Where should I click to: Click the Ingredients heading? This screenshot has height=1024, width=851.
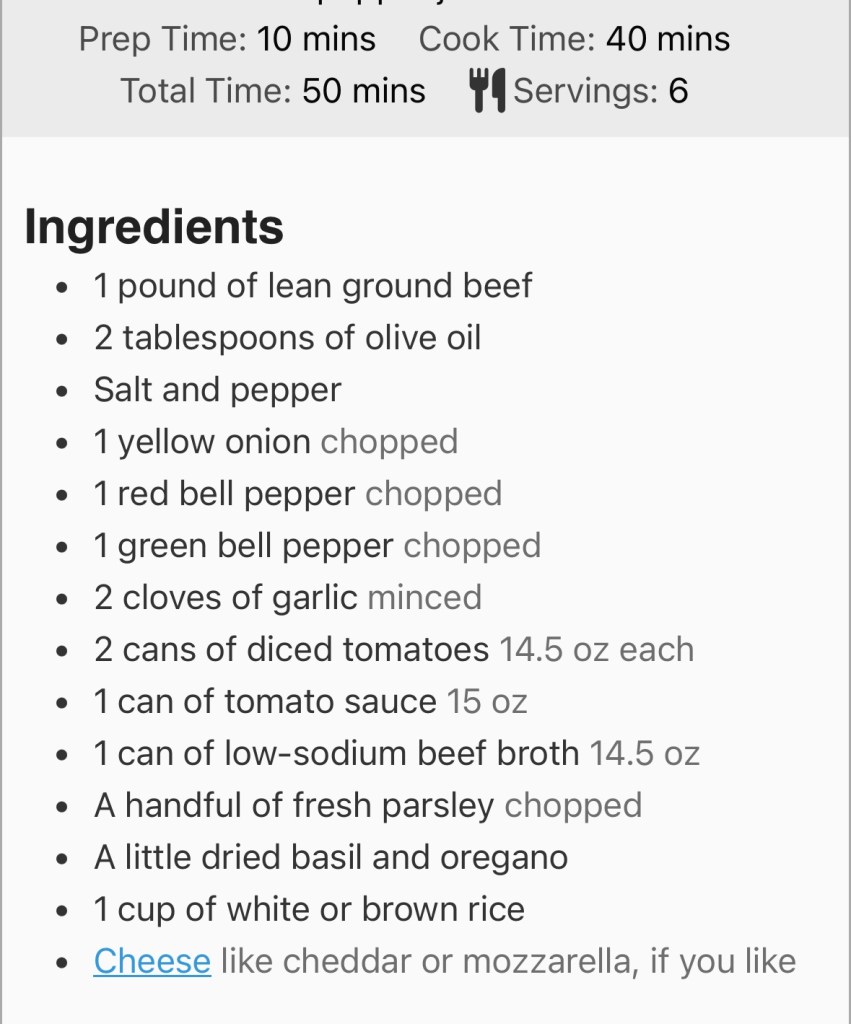point(154,226)
